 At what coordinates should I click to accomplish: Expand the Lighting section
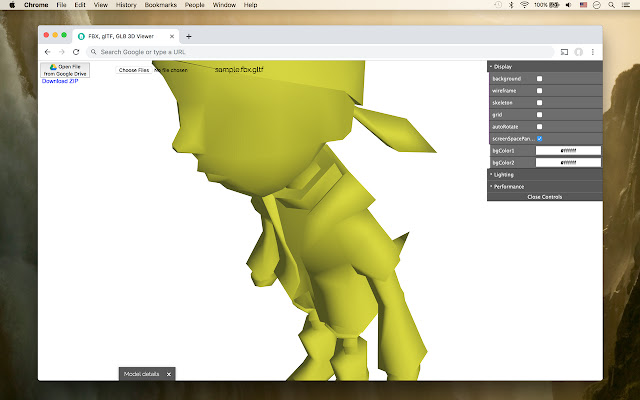[545, 175]
